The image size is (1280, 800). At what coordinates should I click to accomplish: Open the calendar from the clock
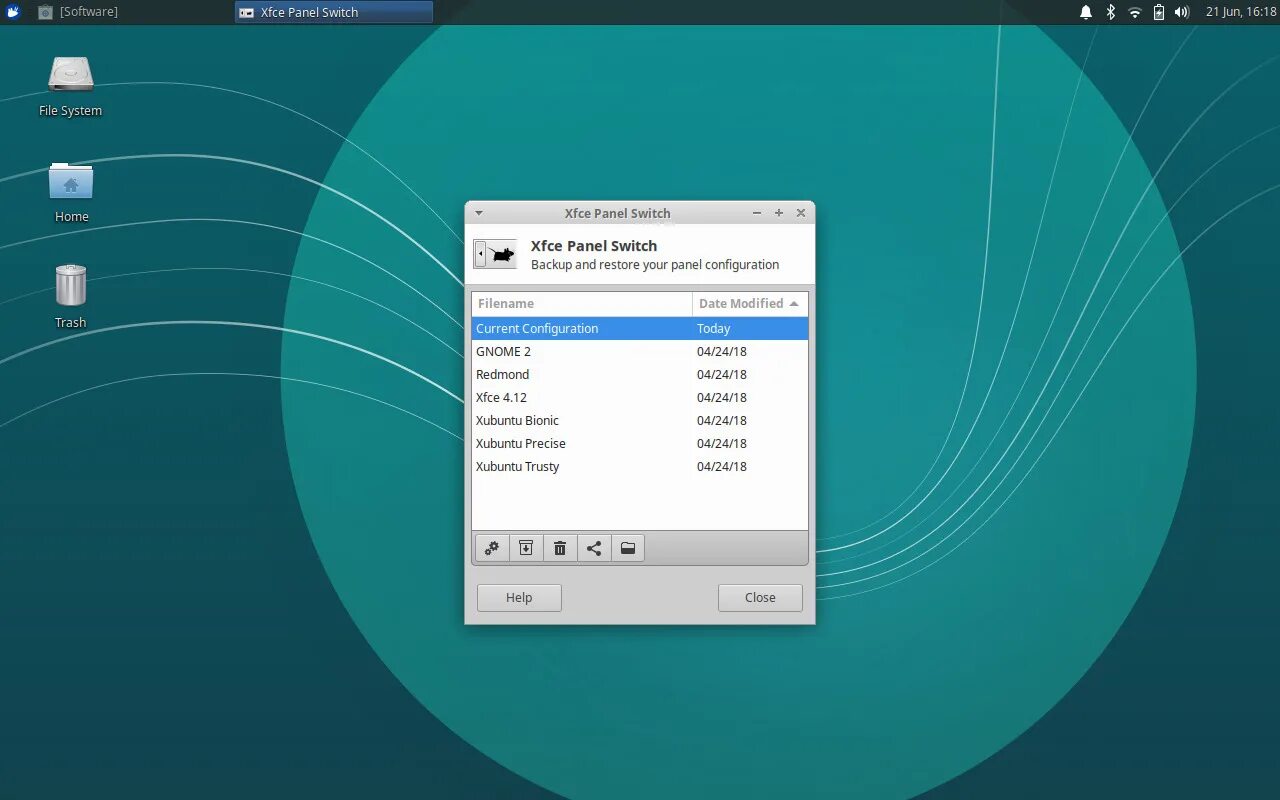point(1239,12)
